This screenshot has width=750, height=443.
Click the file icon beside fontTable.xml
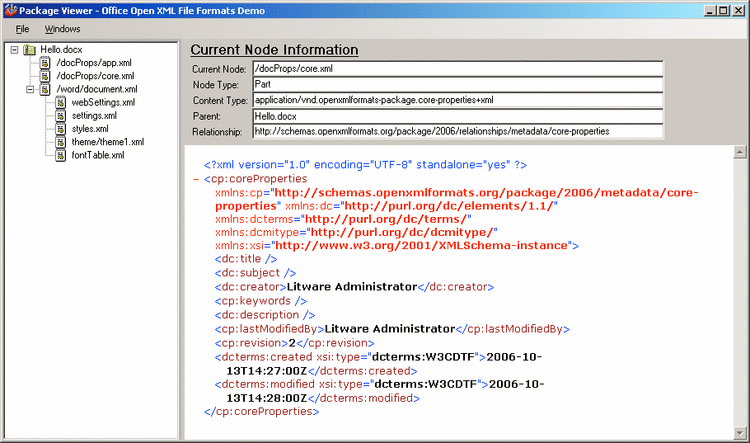click(x=60, y=155)
